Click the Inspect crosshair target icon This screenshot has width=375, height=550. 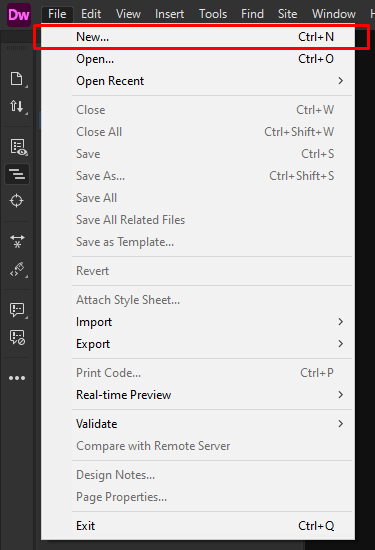pos(16,201)
